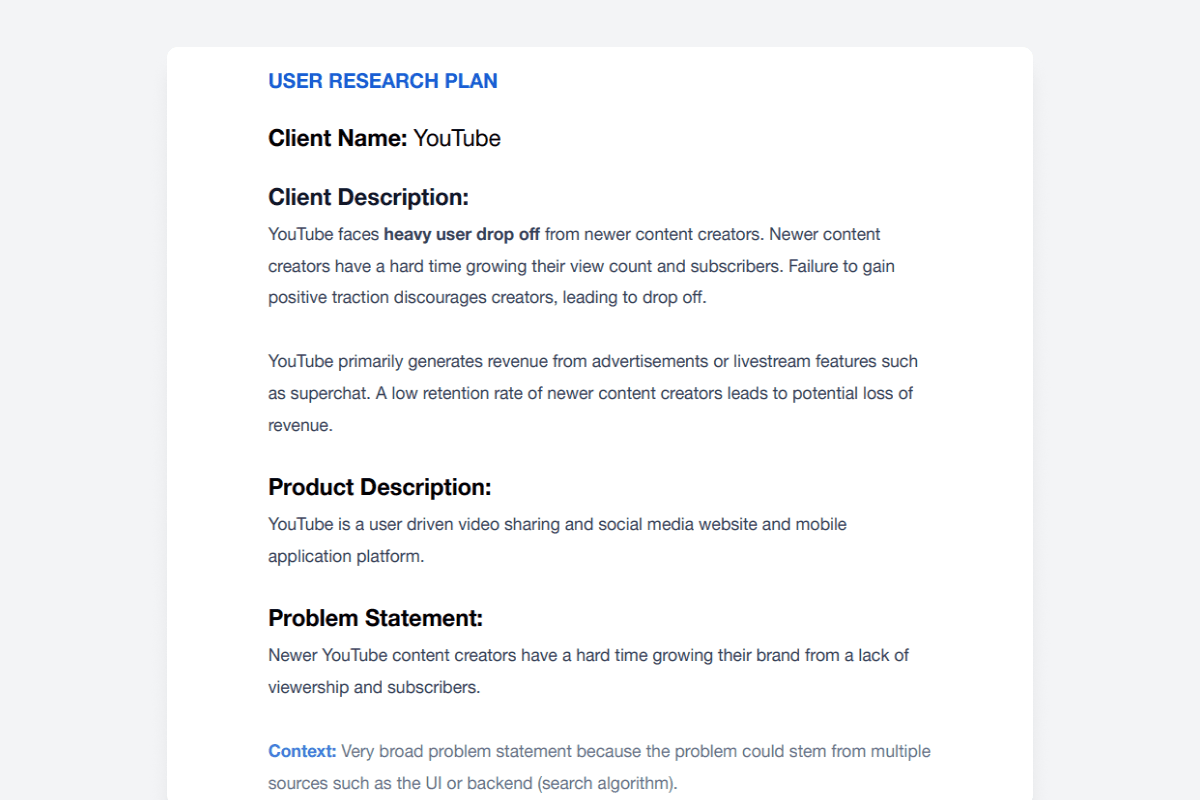1200x800 pixels.
Task: Click the Problem Statement heading
Action: coord(375,618)
